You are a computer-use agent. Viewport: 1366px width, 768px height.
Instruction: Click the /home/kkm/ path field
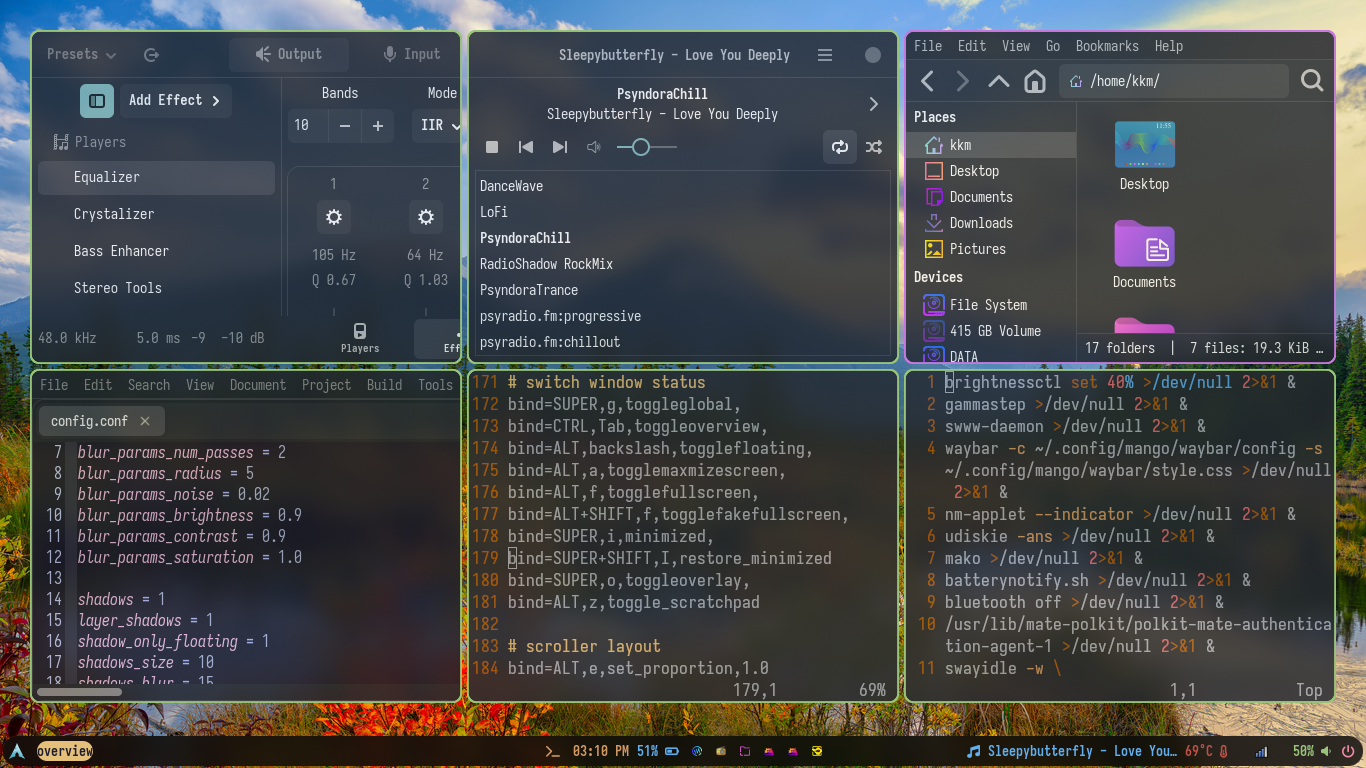pyautogui.click(x=1173, y=81)
